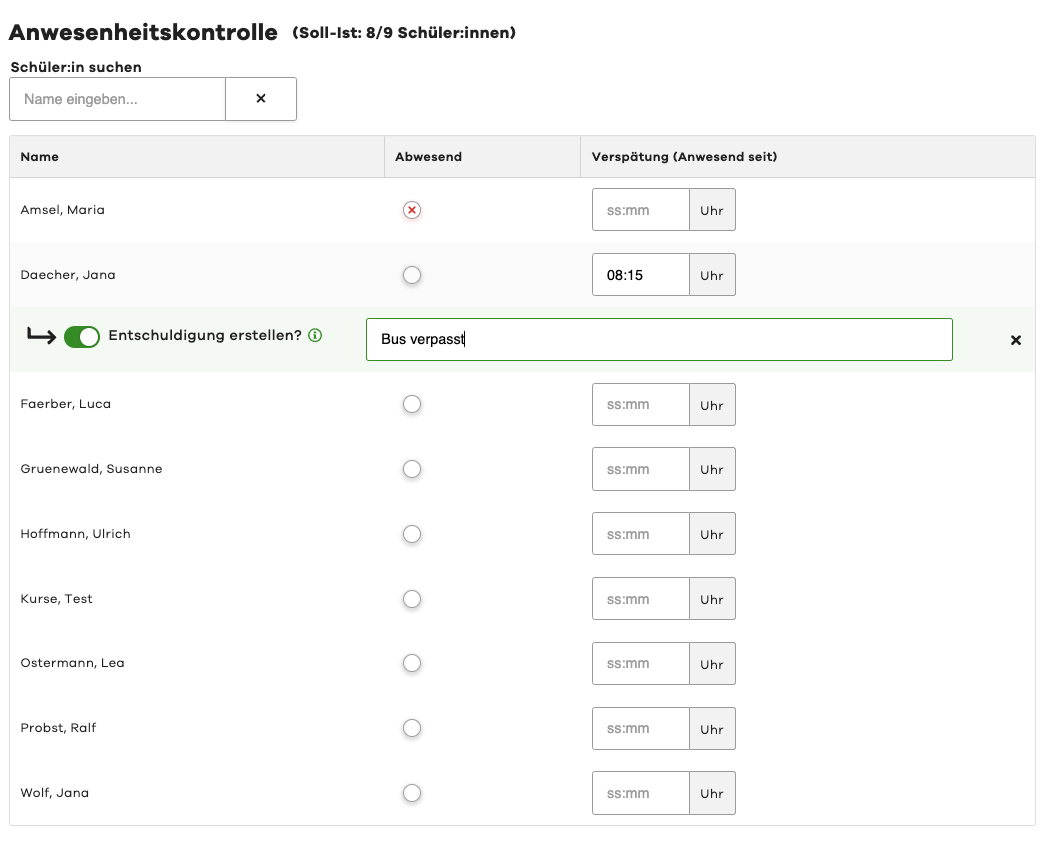Mark Gruenewald, Susanne absent
This screenshot has width=1054, height=850.
click(x=412, y=468)
